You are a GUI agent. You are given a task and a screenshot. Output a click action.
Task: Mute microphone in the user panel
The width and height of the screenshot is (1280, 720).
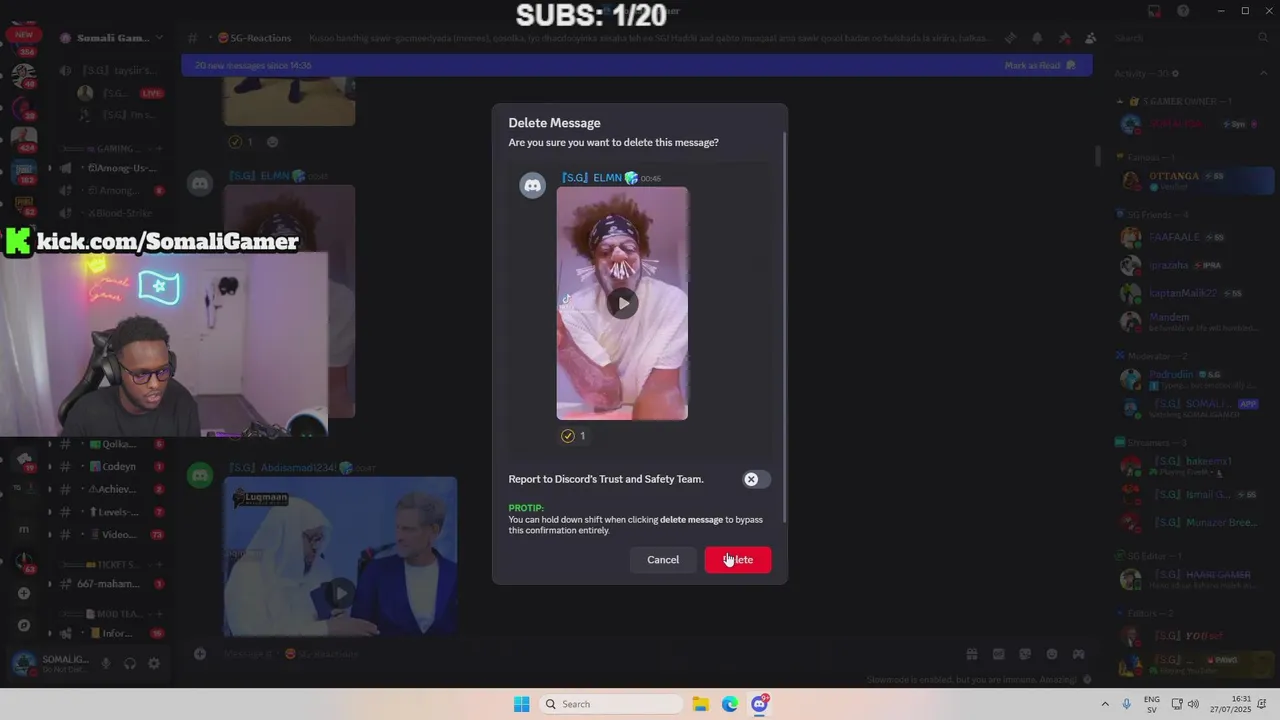tap(106, 663)
